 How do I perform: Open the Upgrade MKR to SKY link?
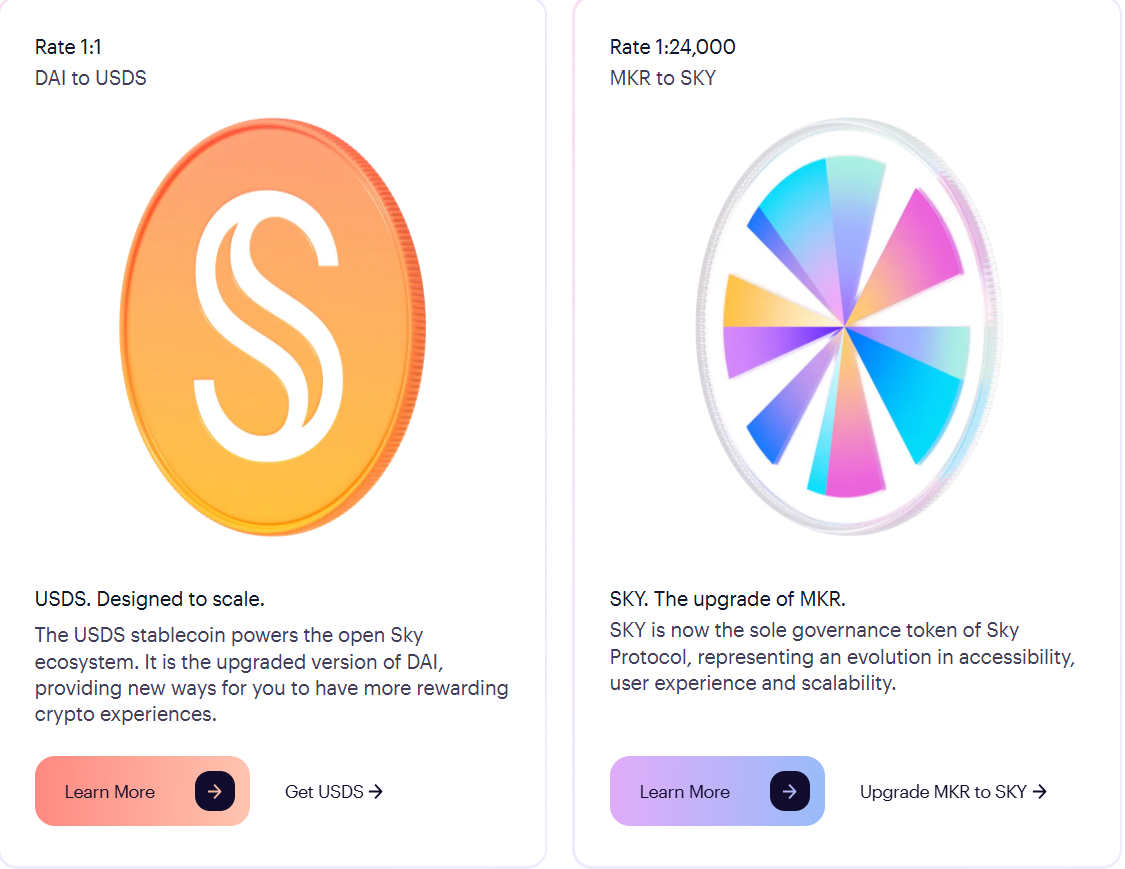point(943,791)
